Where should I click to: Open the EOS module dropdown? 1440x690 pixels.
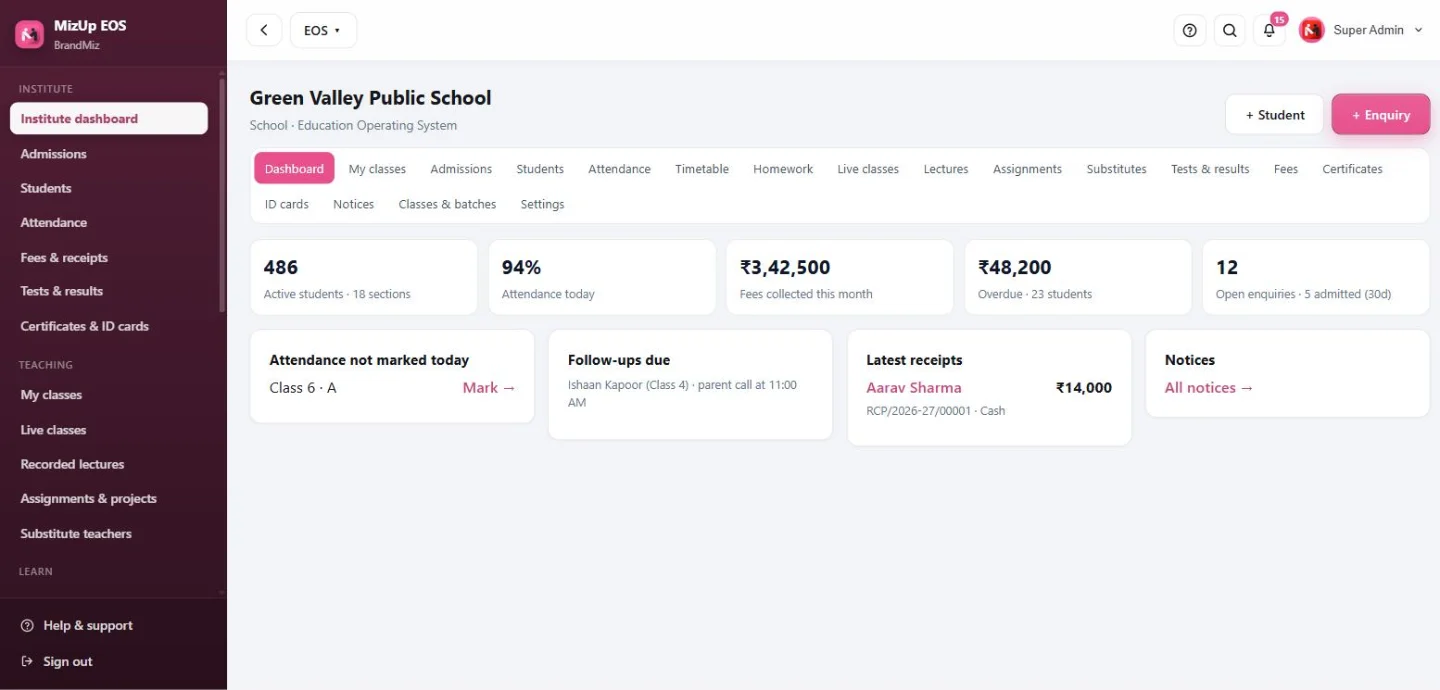point(323,30)
